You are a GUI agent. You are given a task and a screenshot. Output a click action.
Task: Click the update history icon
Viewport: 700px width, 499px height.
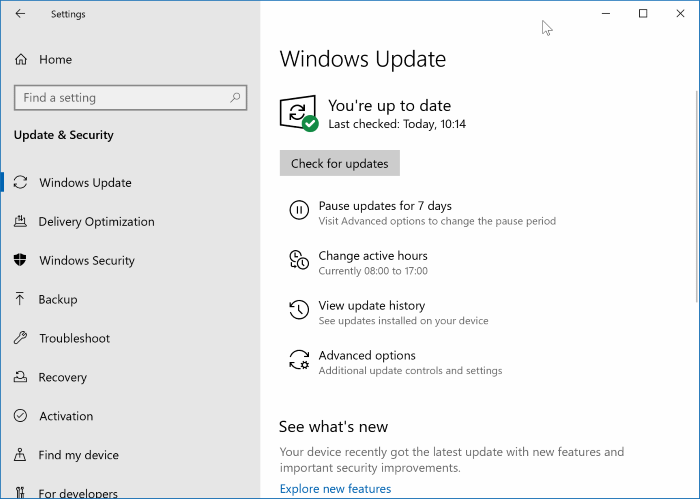point(299,310)
